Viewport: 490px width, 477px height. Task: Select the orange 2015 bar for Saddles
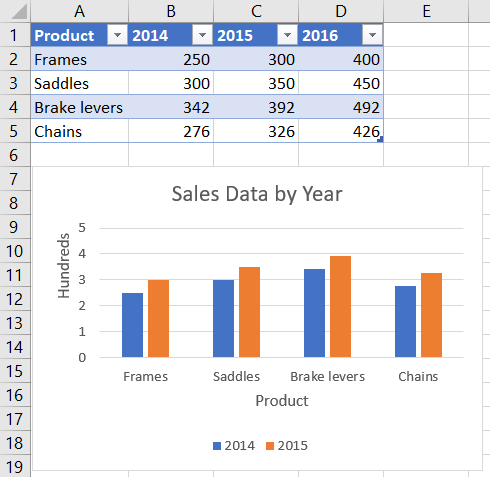coord(249,312)
